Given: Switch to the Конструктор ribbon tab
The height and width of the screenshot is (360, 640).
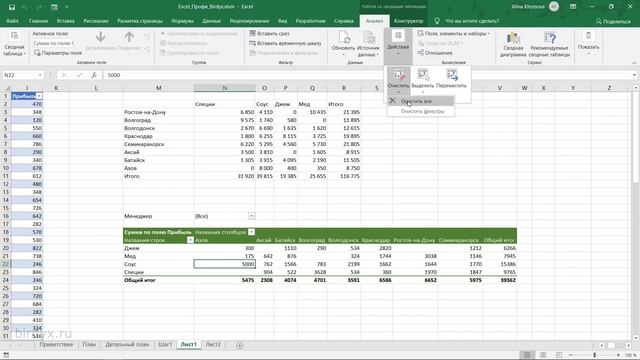Looking at the screenshot, I should click(x=409, y=21).
